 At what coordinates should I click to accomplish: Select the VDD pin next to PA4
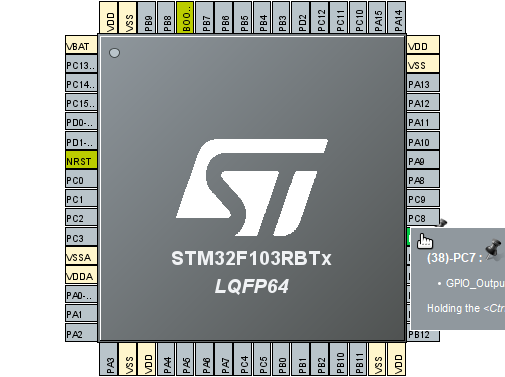tap(147, 359)
